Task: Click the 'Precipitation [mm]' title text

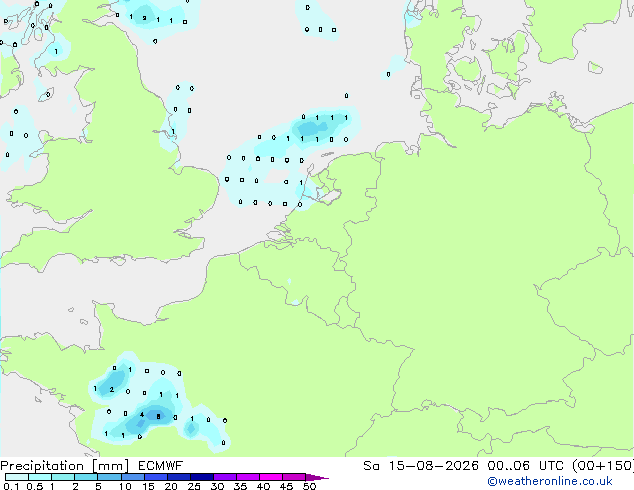Action: (64, 466)
